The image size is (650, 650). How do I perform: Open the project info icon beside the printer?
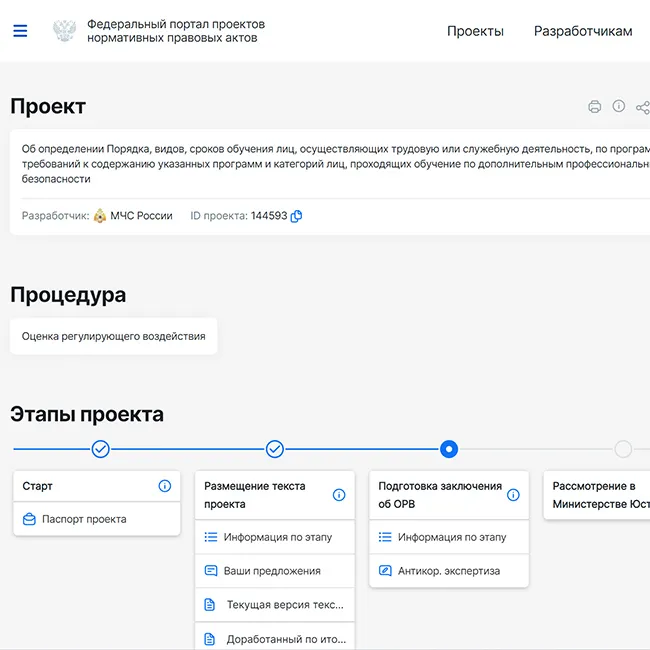click(618, 106)
